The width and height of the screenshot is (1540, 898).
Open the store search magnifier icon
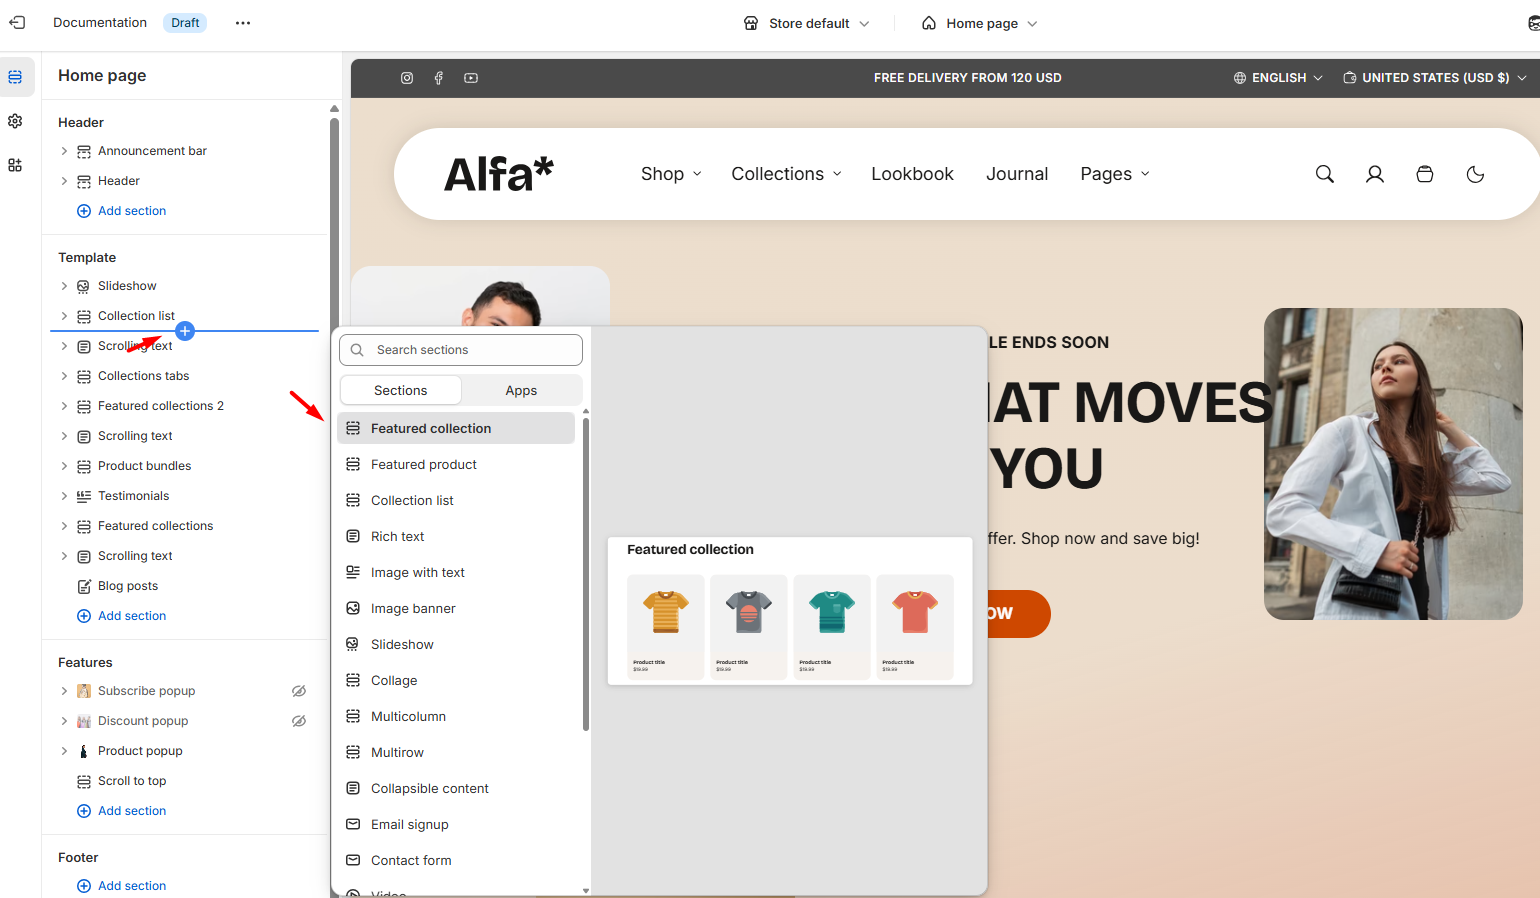click(1325, 174)
